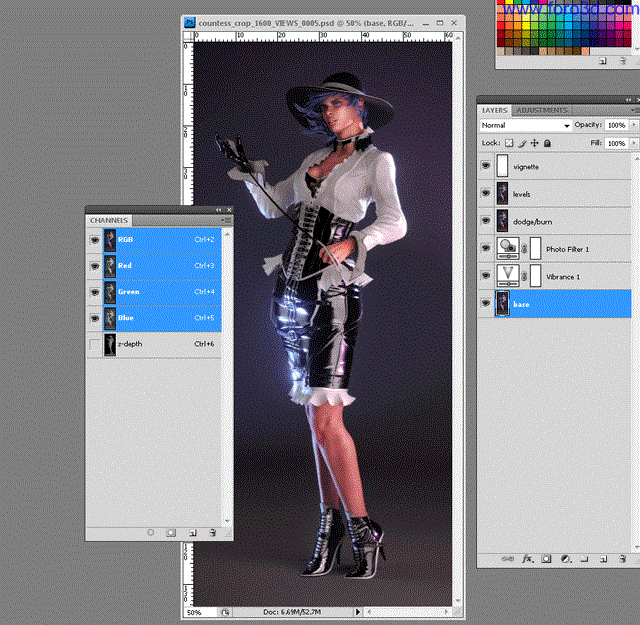Click Channels panel scroll up arrow
Viewport: 640px width, 625px height.
click(227, 234)
